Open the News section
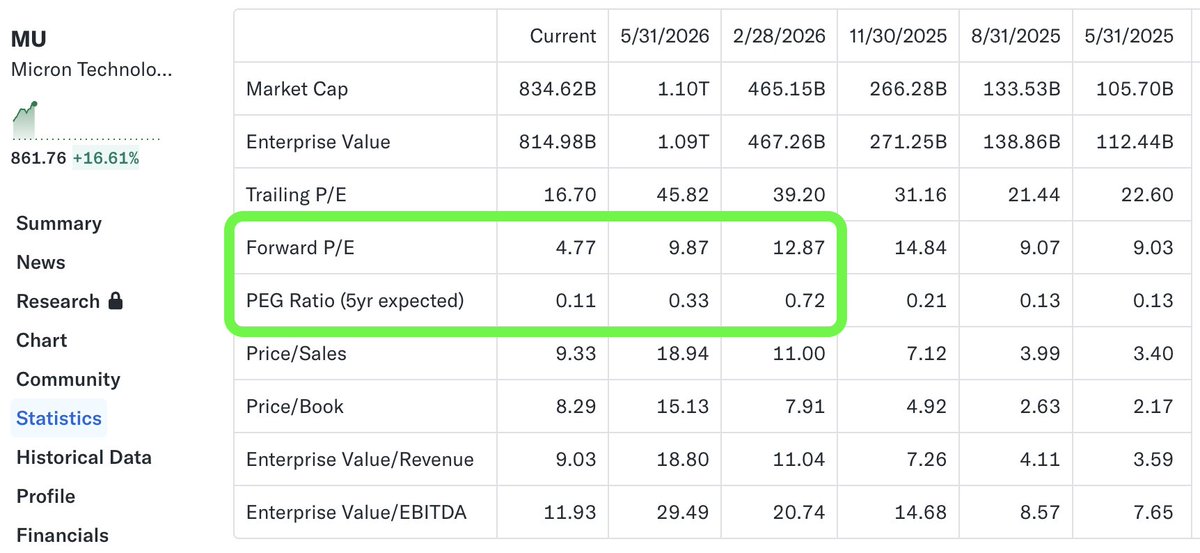This screenshot has height=553, width=1200. coord(41,262)
